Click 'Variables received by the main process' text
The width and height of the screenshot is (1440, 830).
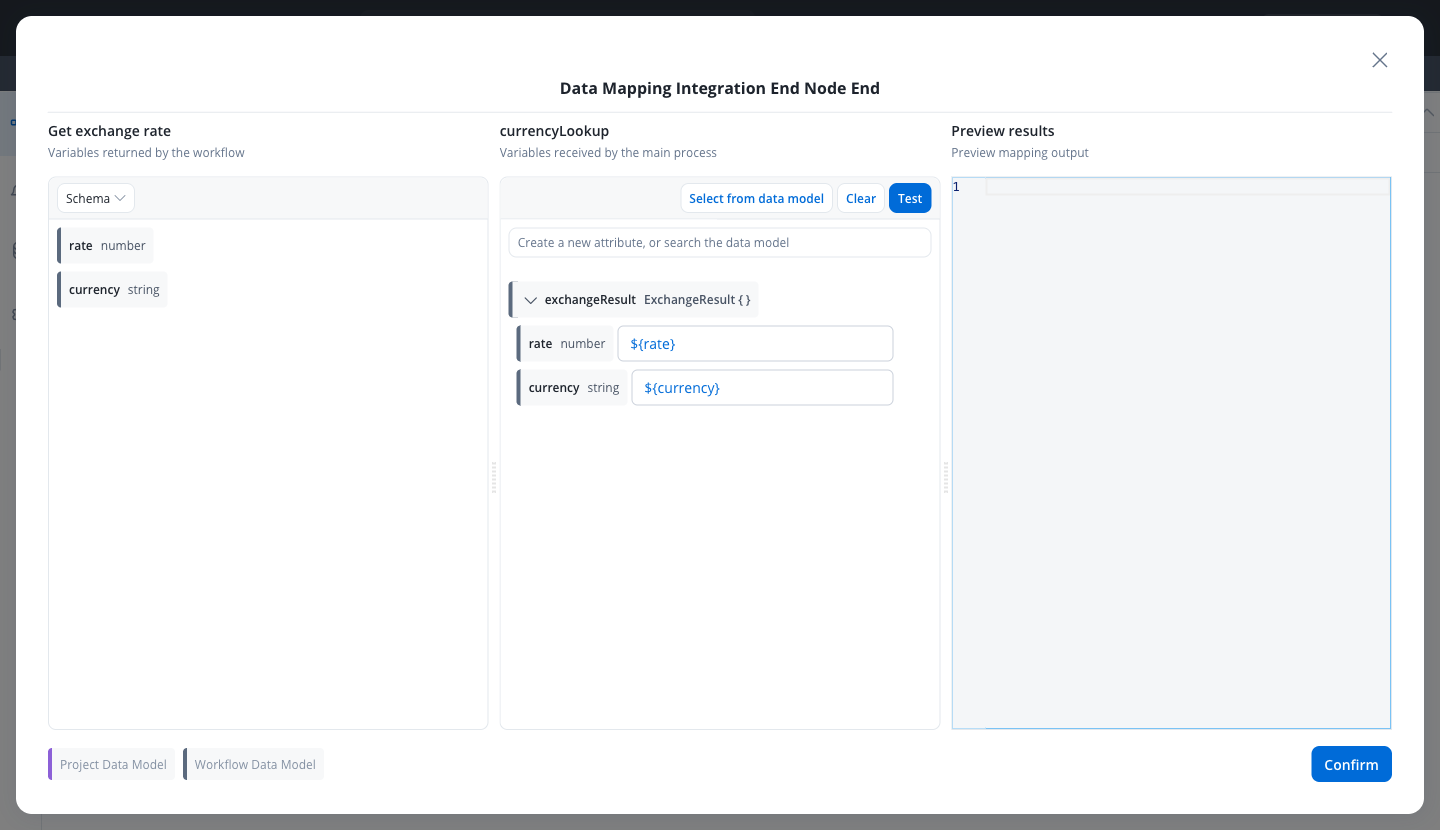[x=608, y=153]
